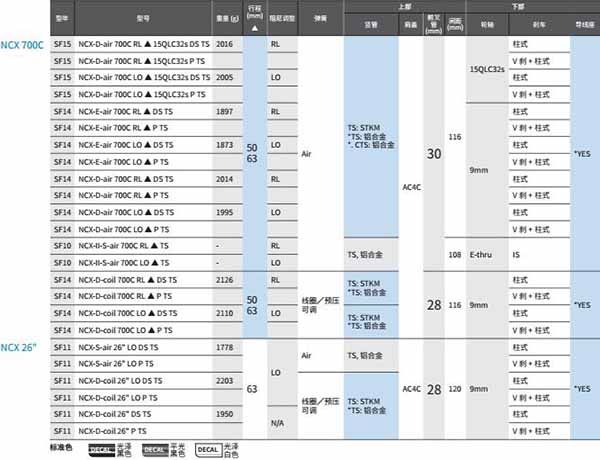Click the glossy white DECAL color swatch
This screenshot has height=460, width=600.
209,450
